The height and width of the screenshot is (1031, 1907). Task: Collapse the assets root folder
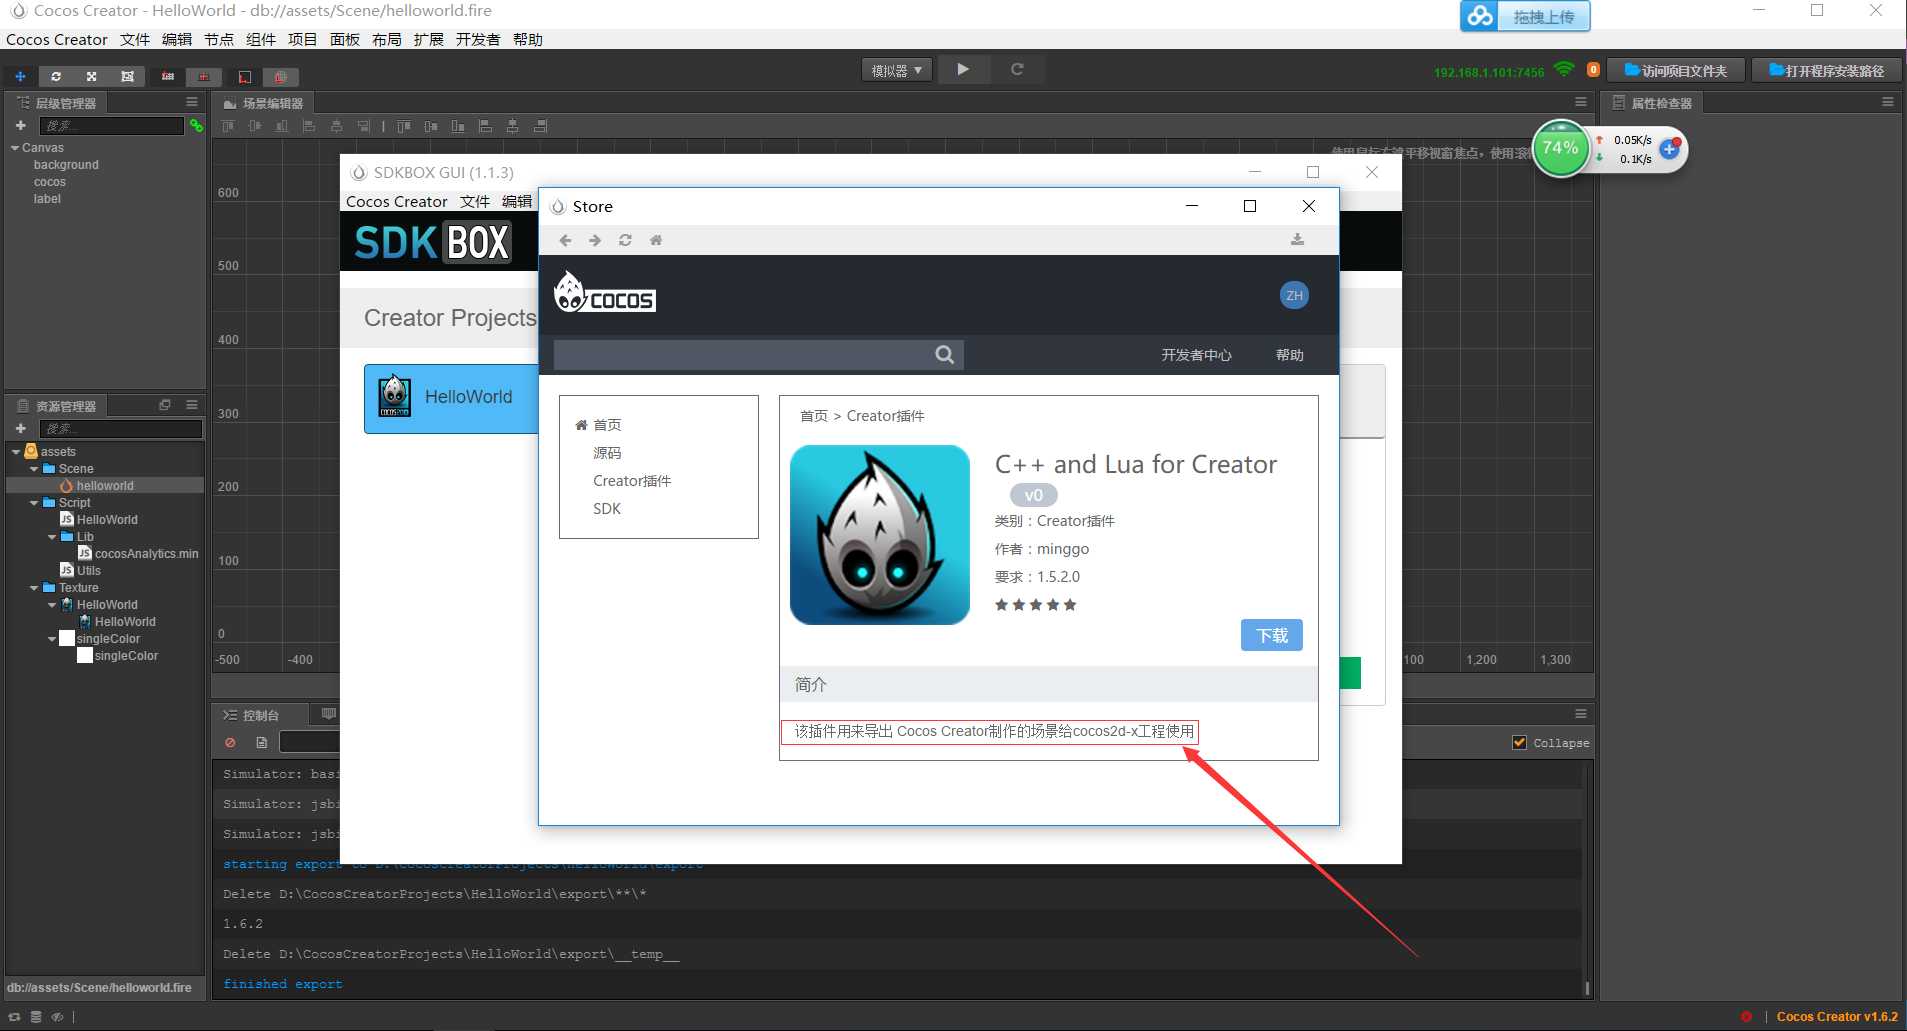pos(16,452)
